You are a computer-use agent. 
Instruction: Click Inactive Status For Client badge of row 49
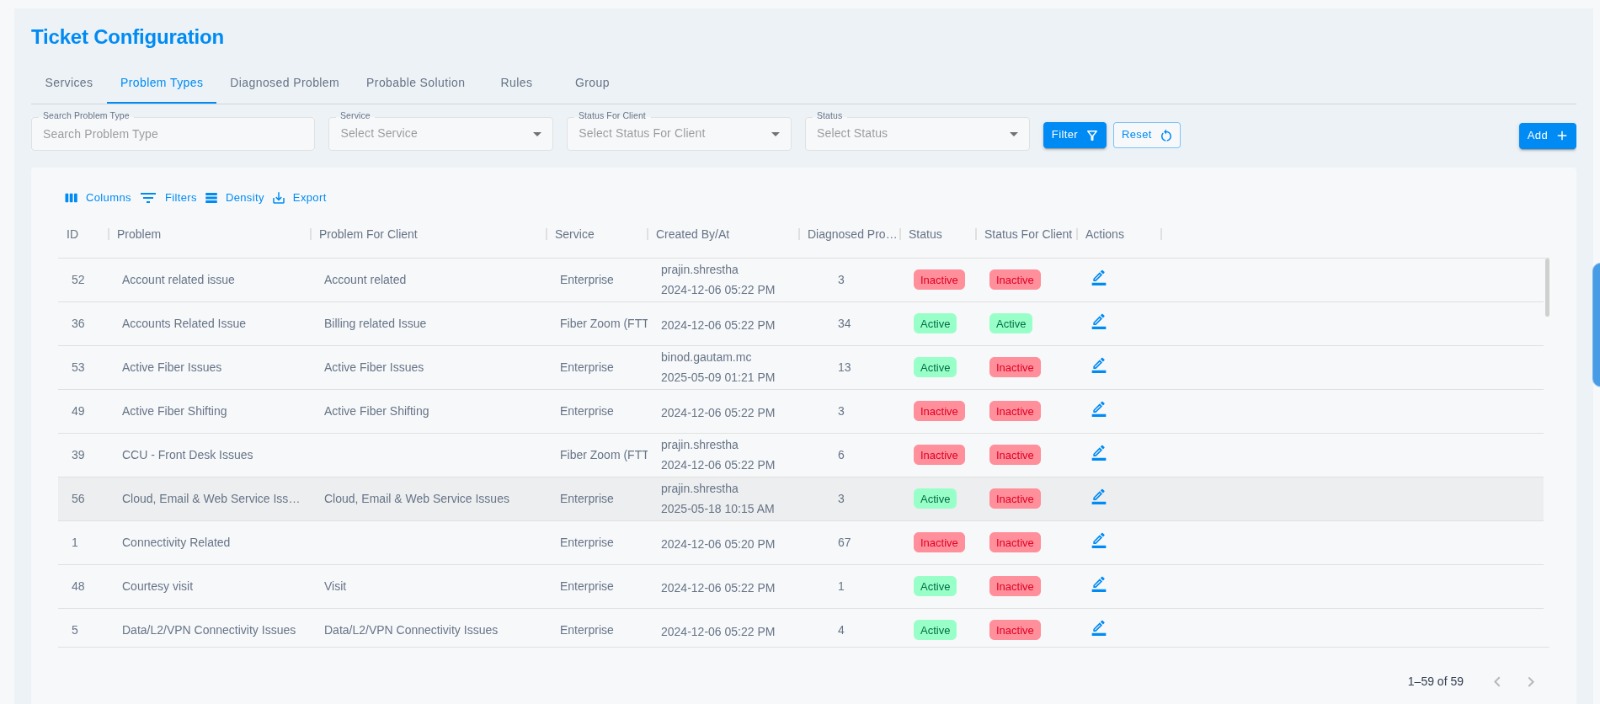pos(1015,411)
